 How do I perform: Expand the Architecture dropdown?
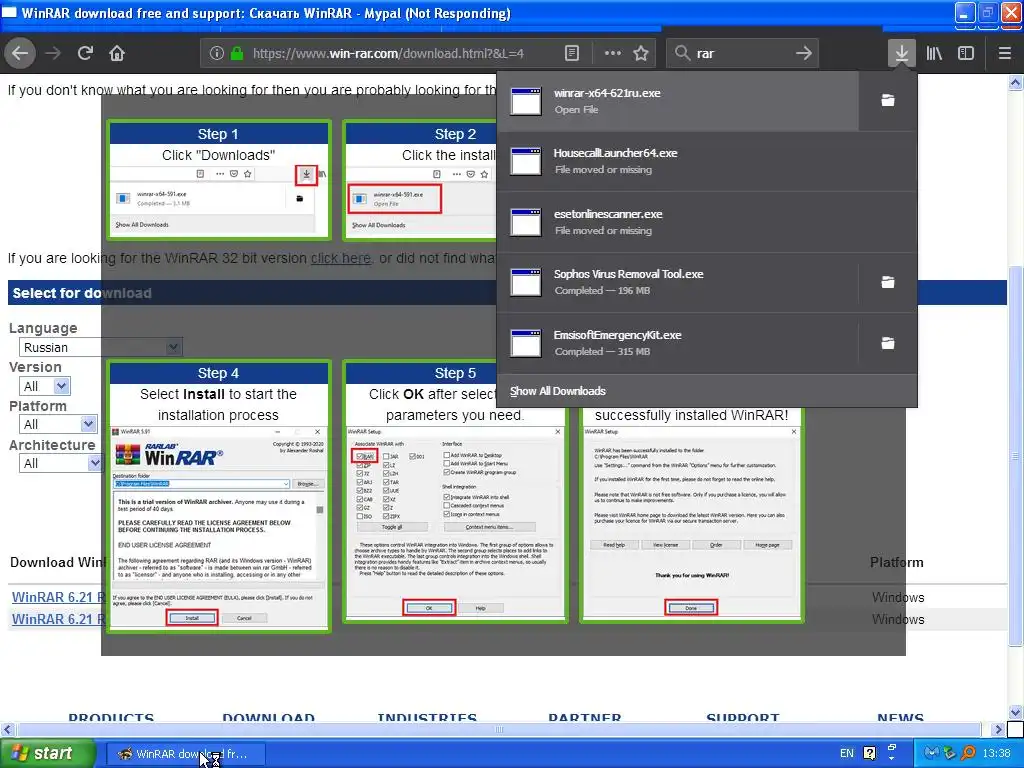[x=61, y=463]
